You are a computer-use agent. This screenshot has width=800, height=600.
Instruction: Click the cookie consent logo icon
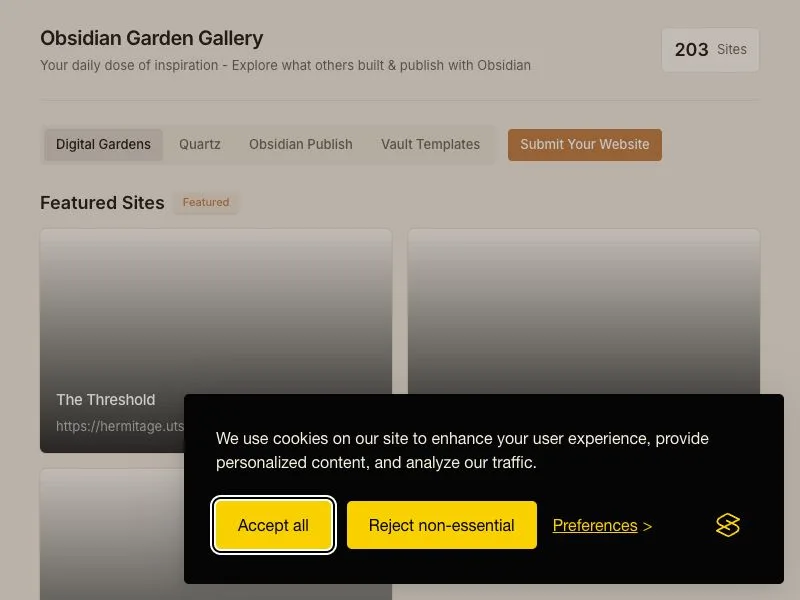pos(728,525)
